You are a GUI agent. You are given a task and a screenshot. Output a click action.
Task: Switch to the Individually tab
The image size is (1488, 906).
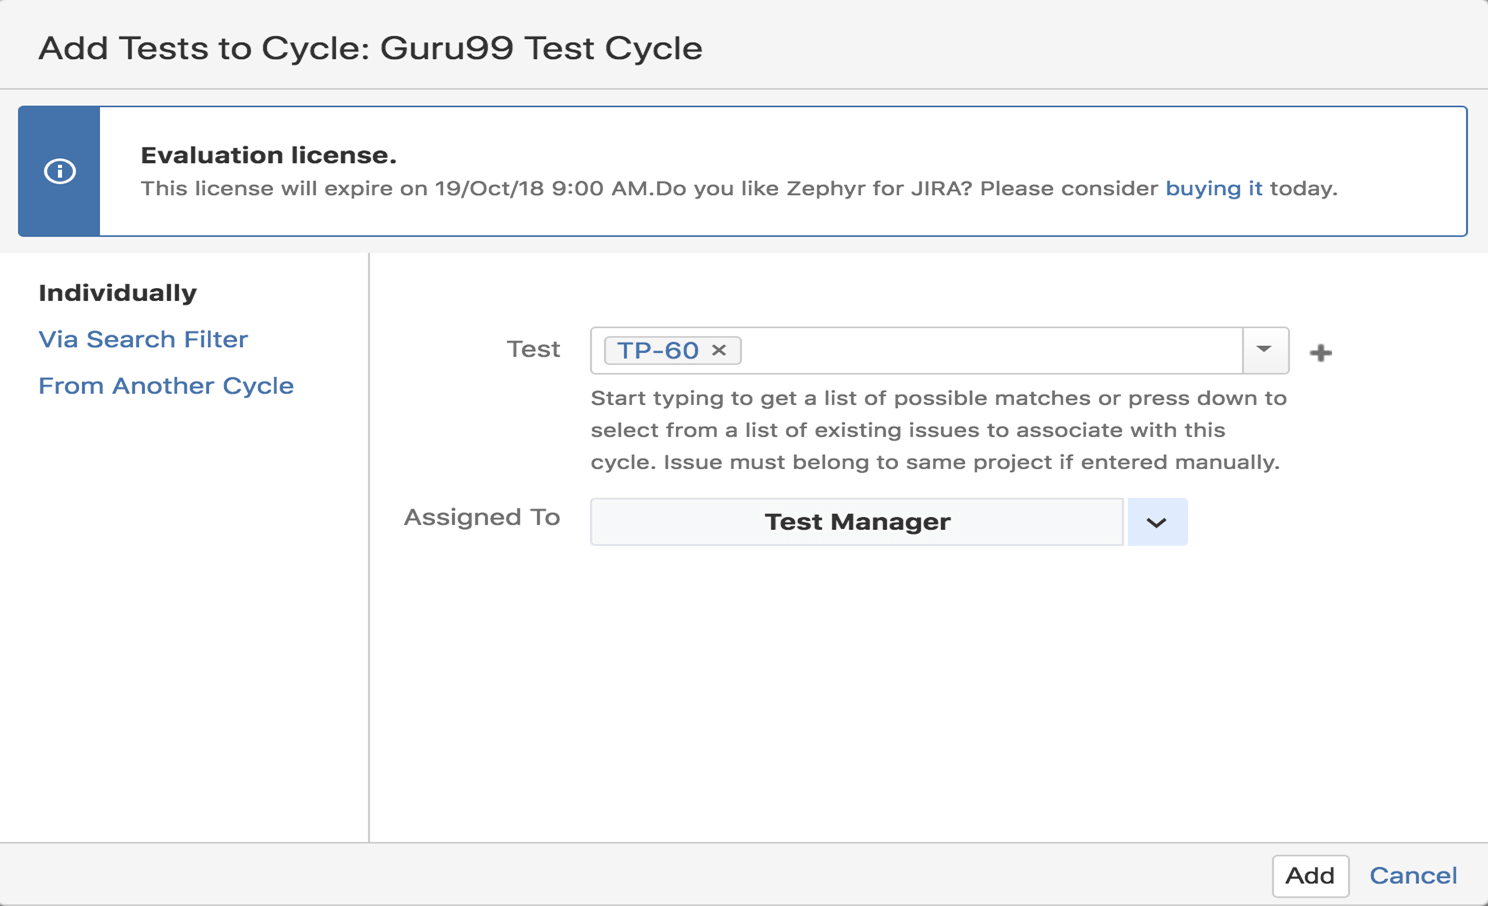[x=117, y=293]
